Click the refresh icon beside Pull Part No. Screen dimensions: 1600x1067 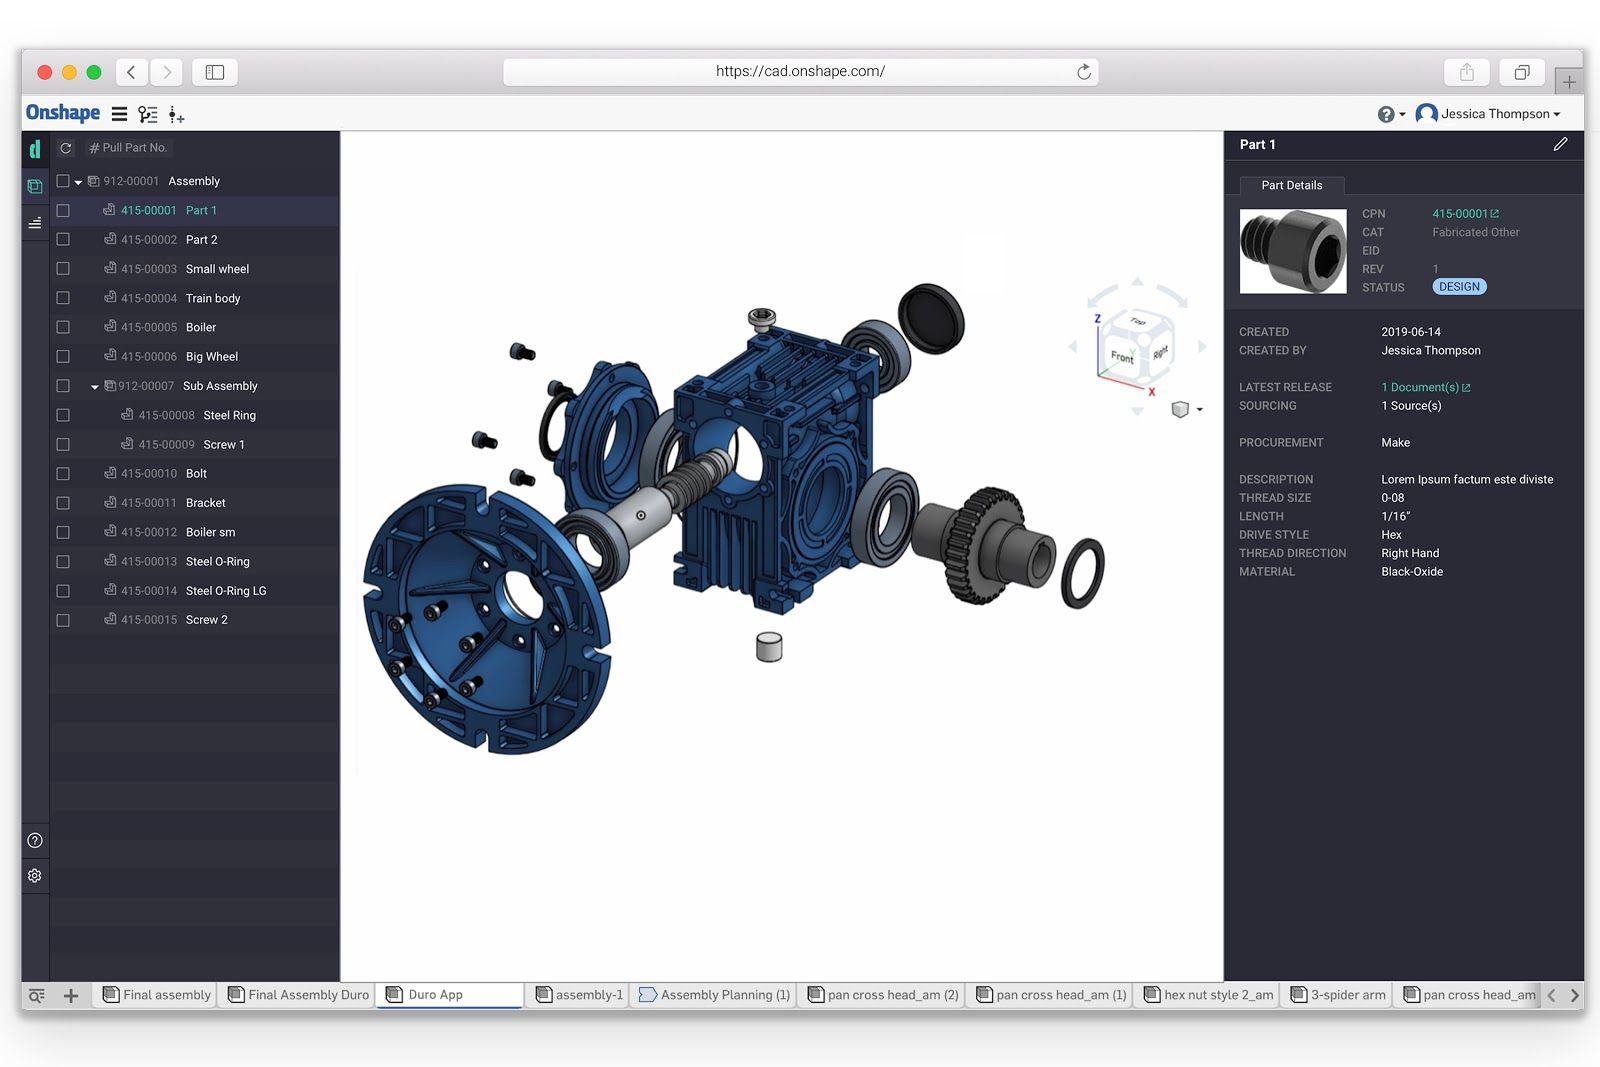click(x=66, y=148)
